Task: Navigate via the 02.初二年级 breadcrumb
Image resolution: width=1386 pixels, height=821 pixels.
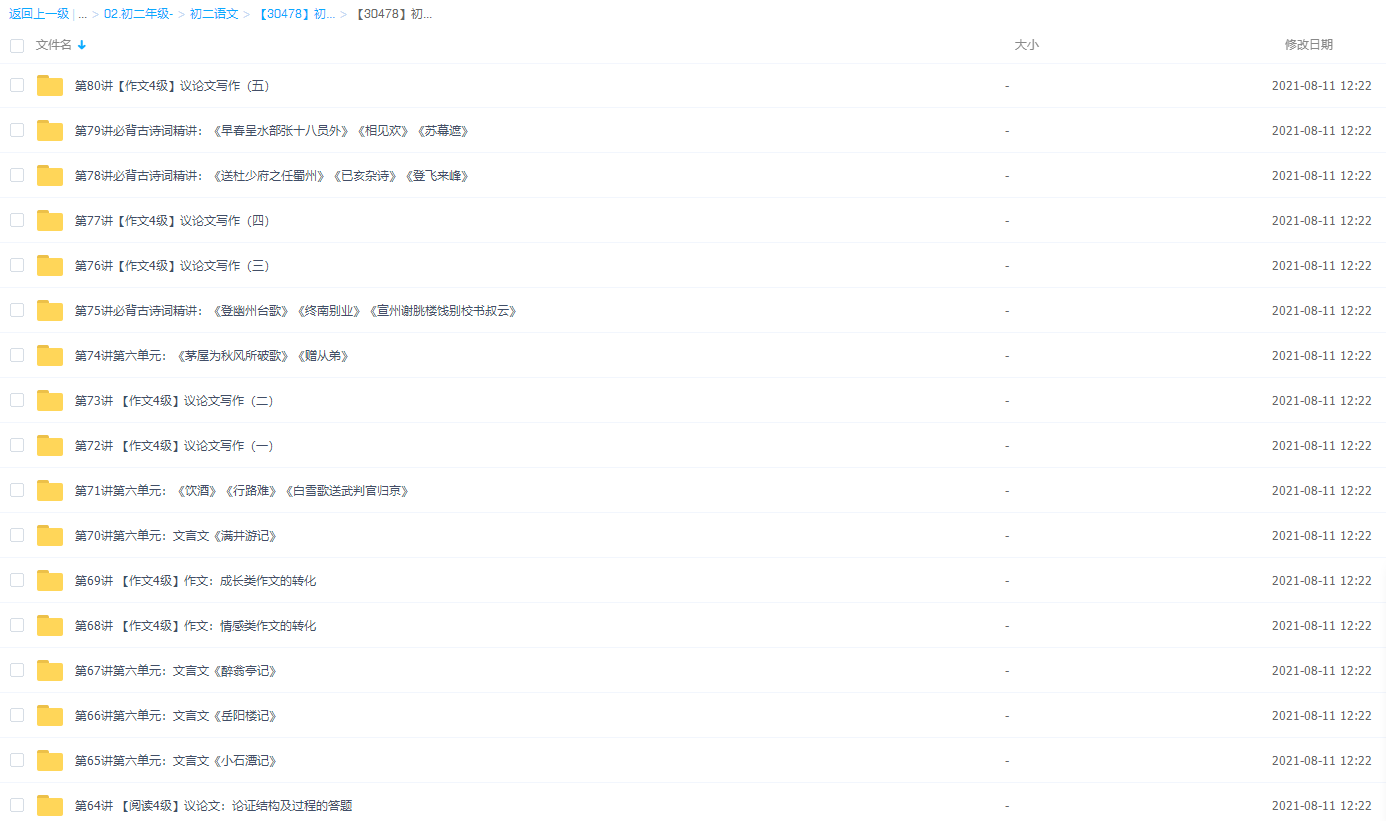Action: 138,13
